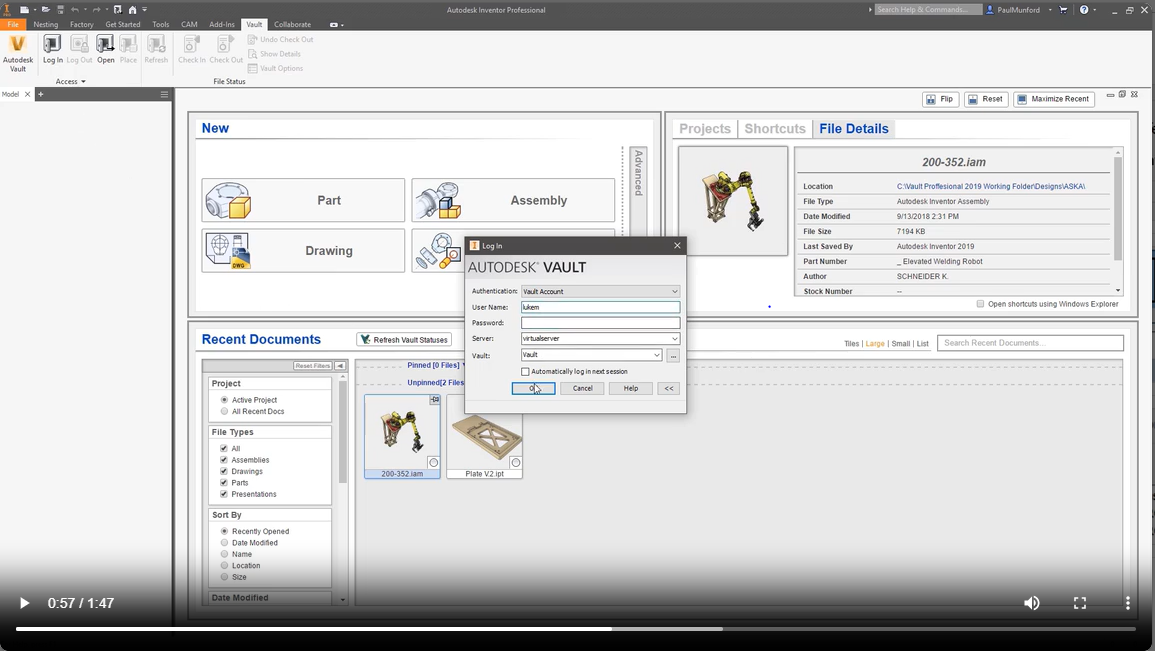
Task: Expand the Authentication dropdown
Action: [x=674, y=291]
